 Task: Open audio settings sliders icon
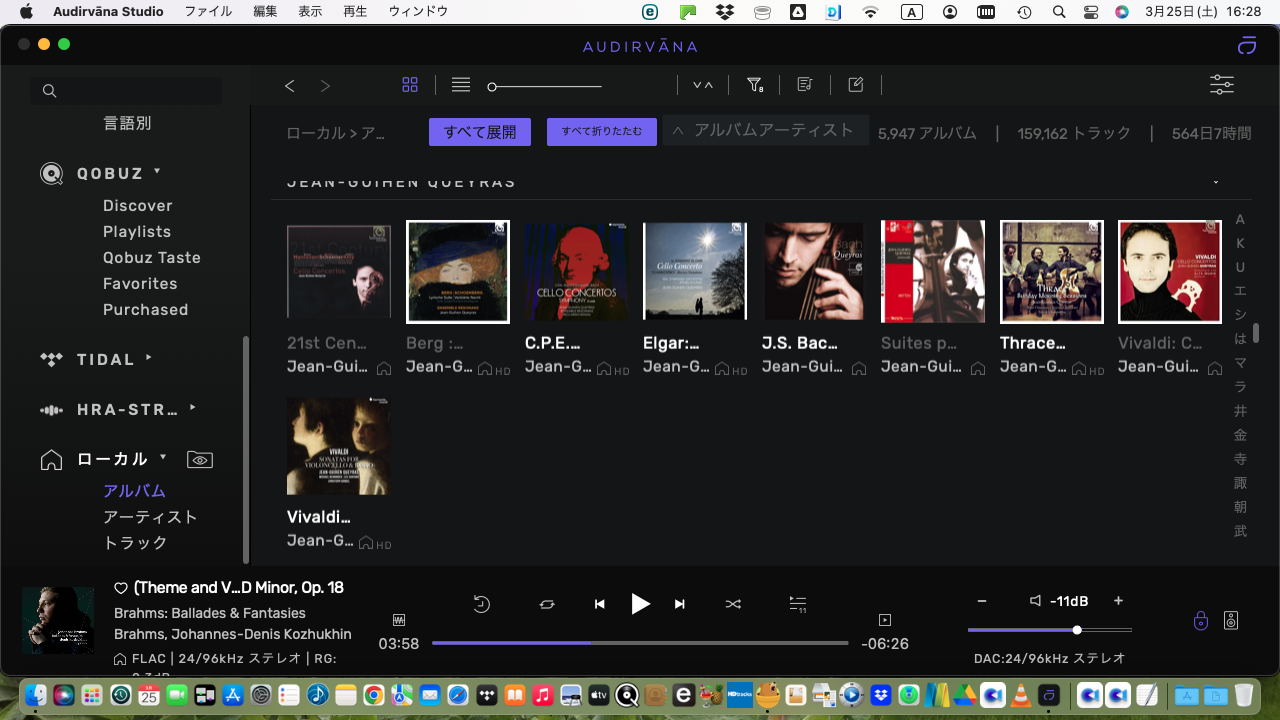pyautogui.click(x=1222, y=85)
